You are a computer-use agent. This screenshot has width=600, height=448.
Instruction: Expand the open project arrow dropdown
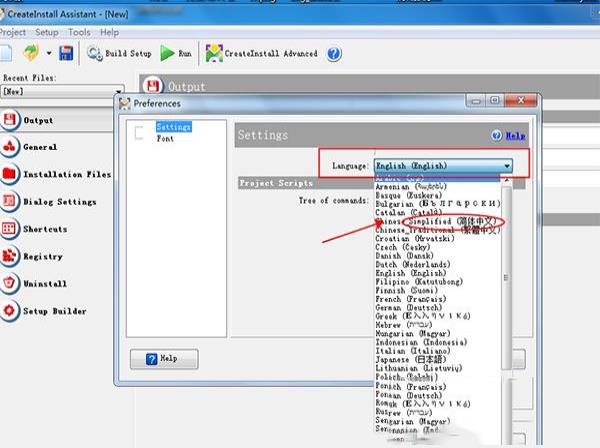pyautogui.click(x=49, y=53)
